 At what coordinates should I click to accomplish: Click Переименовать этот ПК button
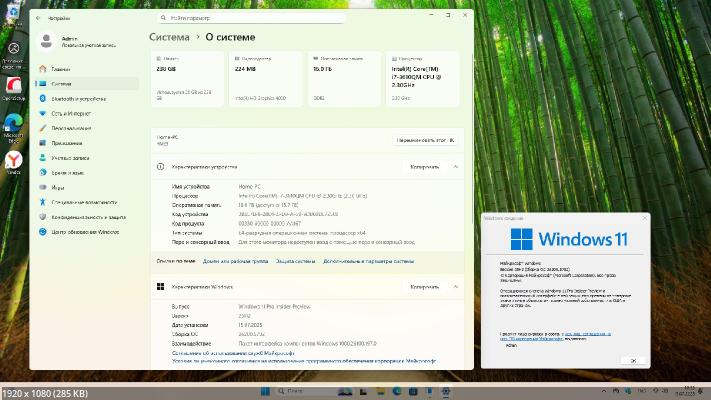click(x=425, y=141)
